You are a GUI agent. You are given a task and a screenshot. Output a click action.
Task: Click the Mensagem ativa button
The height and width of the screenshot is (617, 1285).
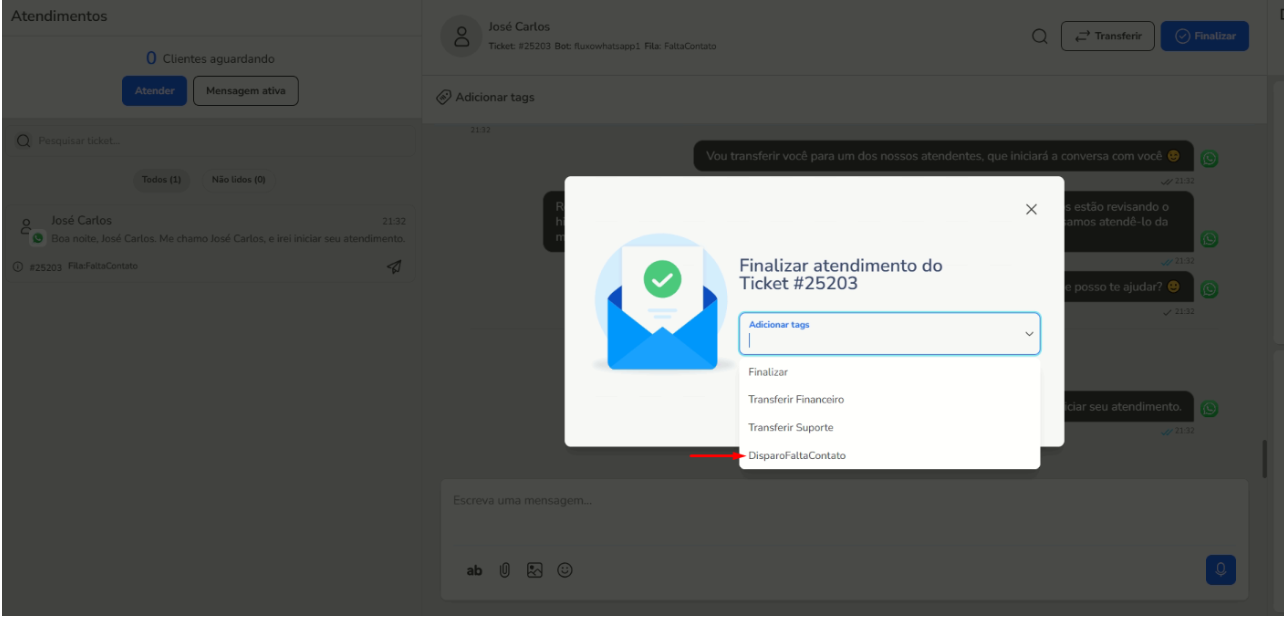pyautogui.click(x=245, y=91)
